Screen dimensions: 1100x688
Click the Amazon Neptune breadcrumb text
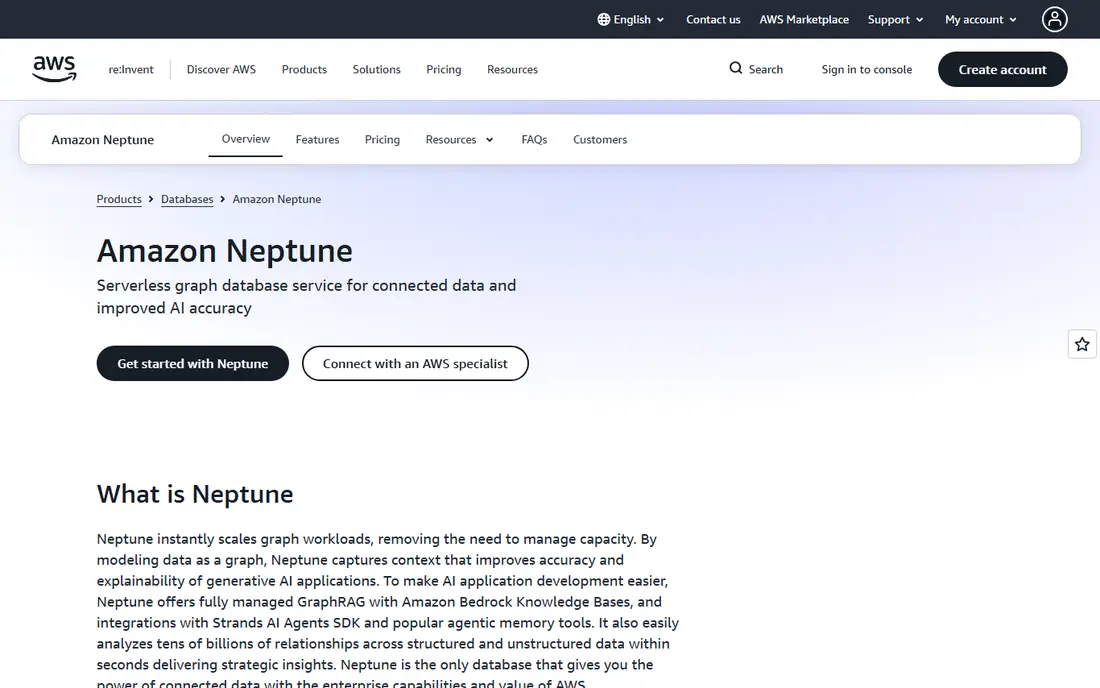pos(276,199)
